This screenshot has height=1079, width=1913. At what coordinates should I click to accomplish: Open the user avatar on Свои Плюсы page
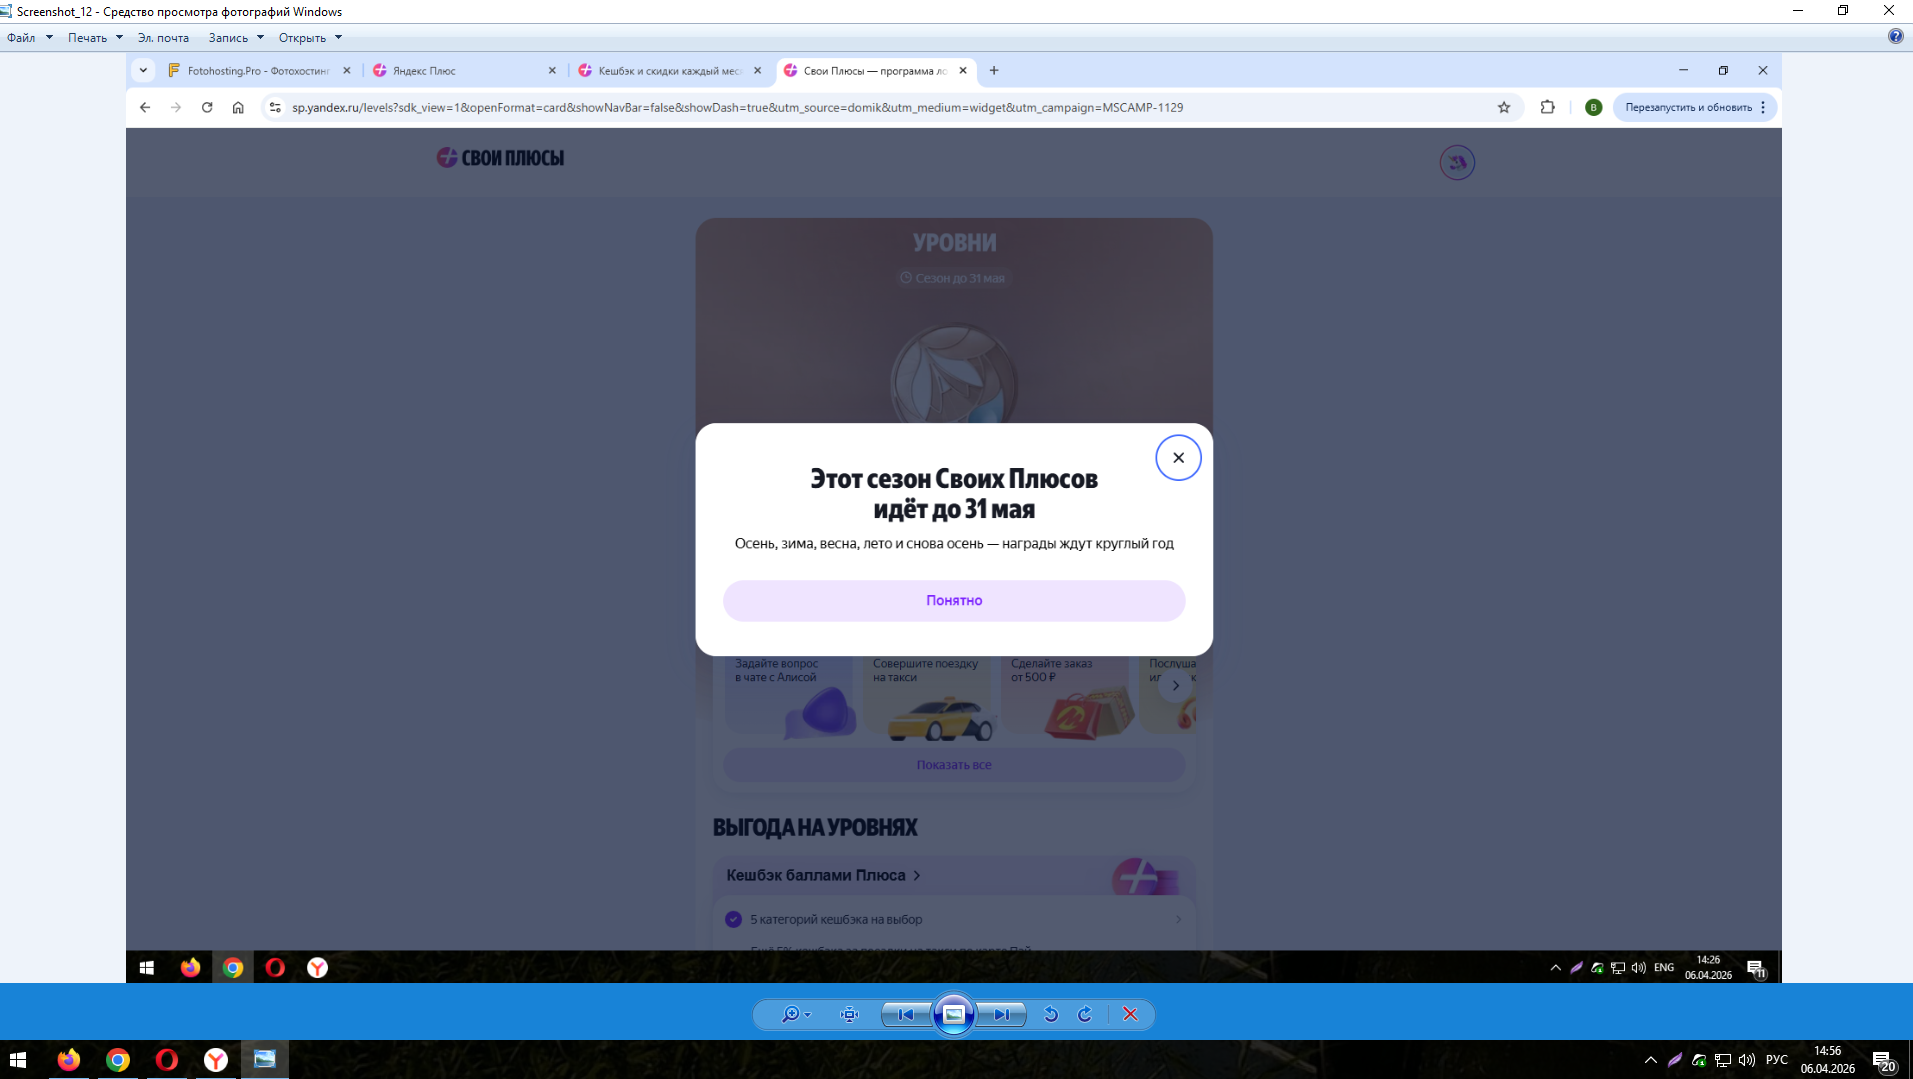[1457, 162]
